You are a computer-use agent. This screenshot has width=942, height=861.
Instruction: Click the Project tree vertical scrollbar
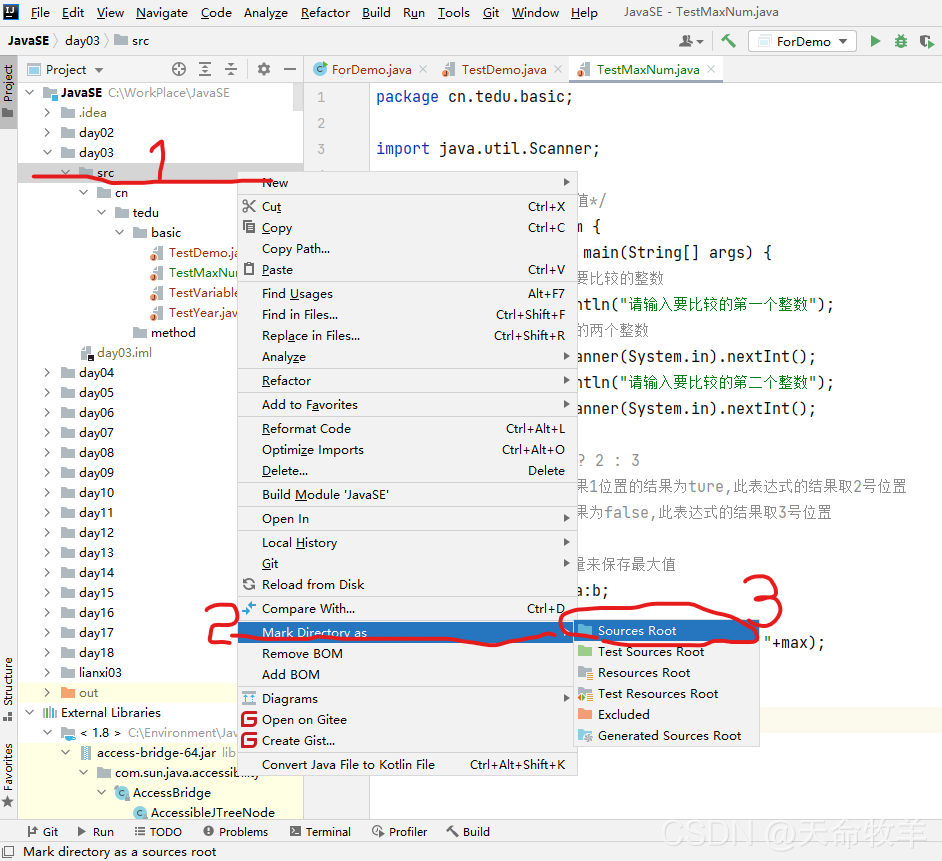tap(298, 96)
